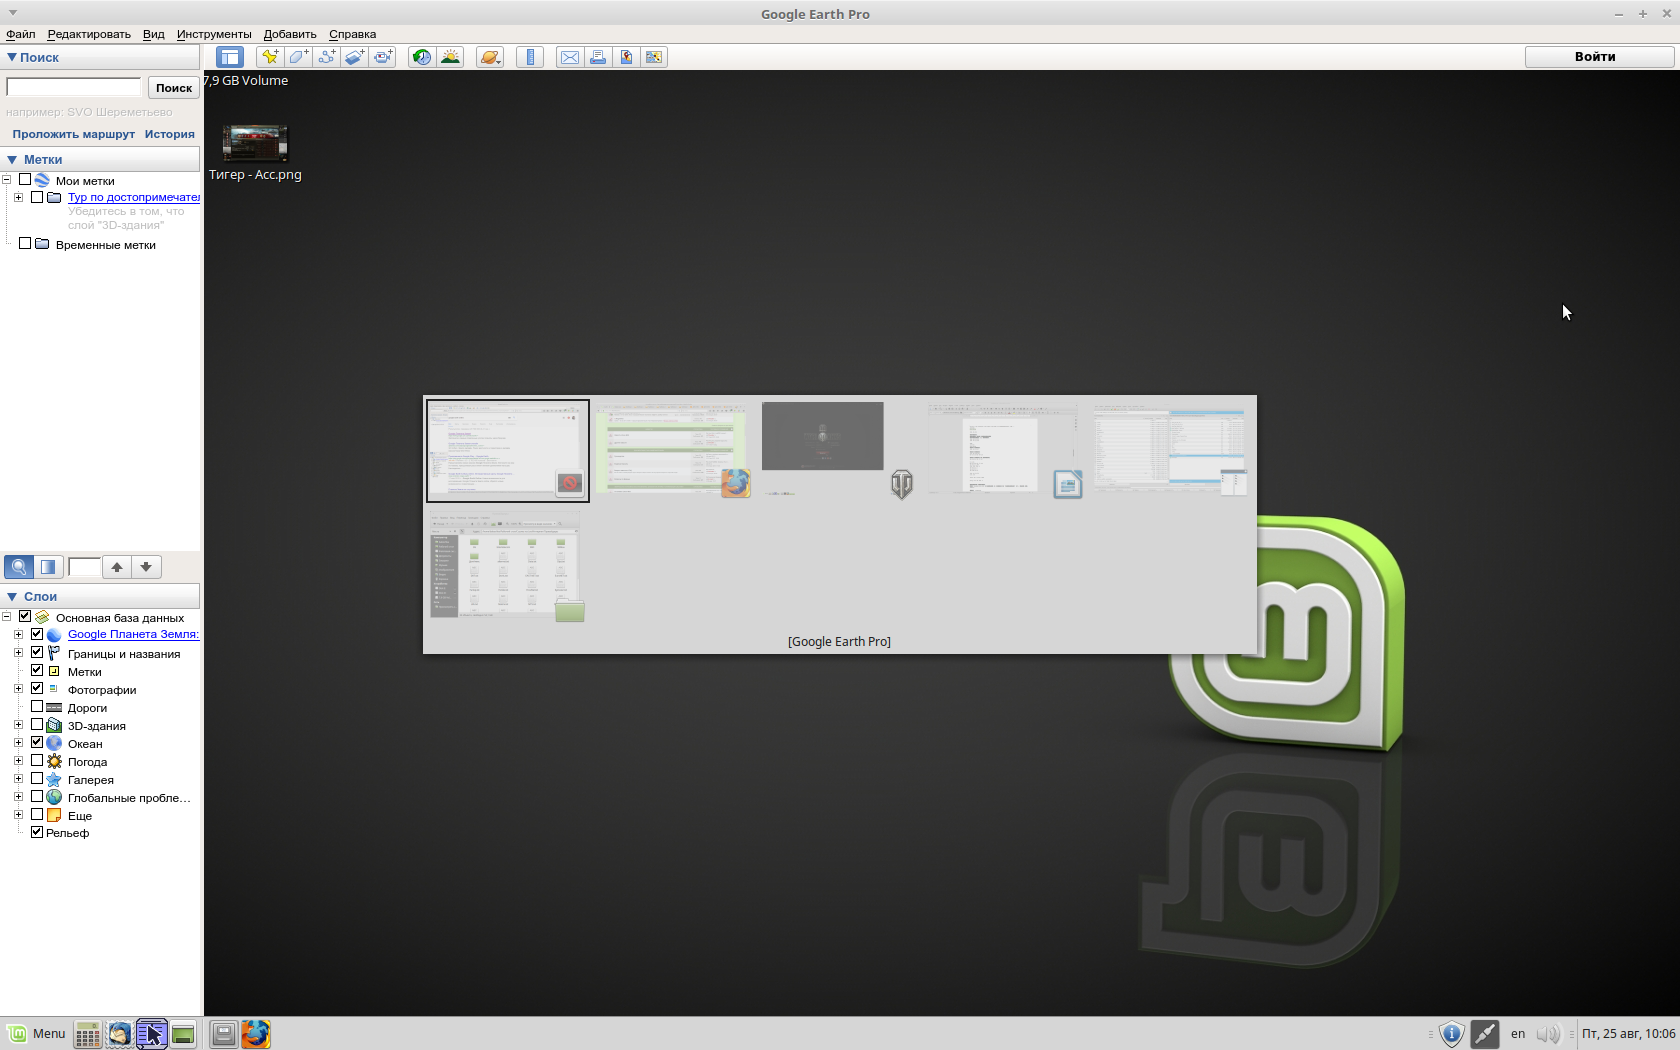Move selected place down with arrow
The width and height of the screenshot is (1680, 1050).
click(146, 567)
